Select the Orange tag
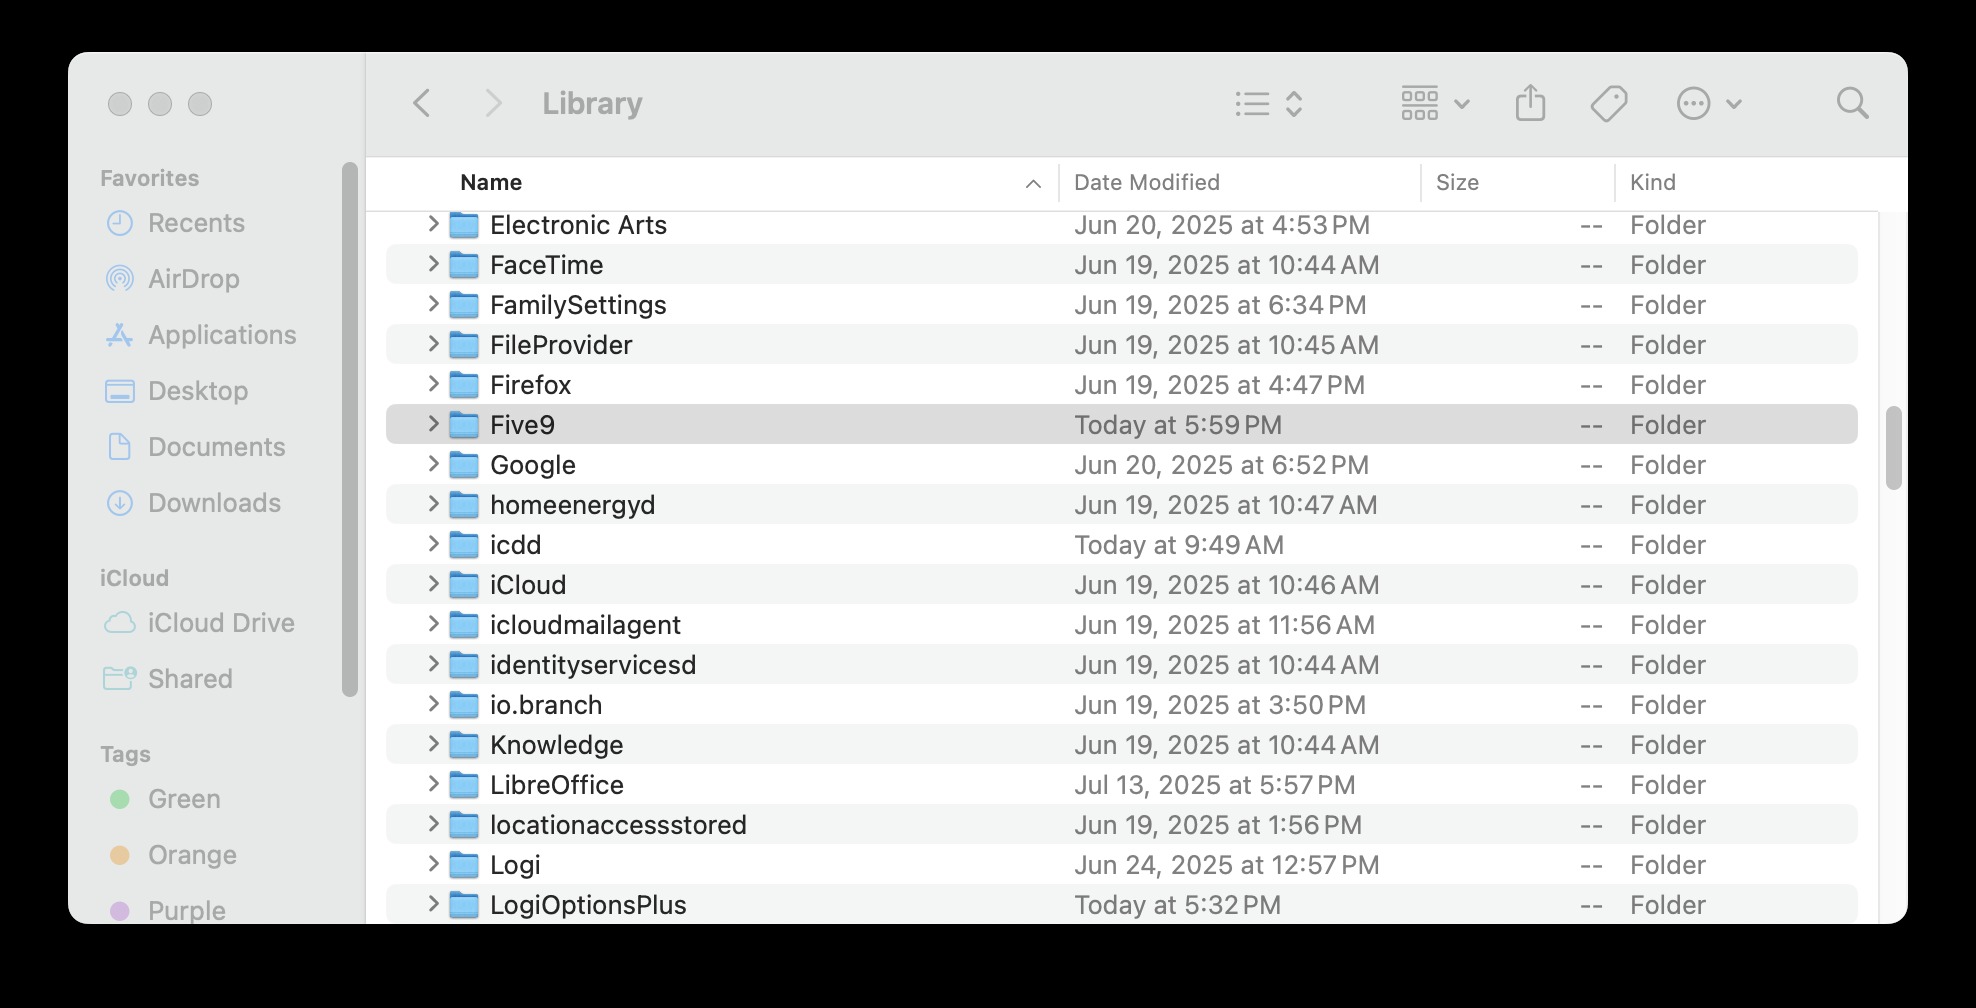Screen dimensions: 1976x1008 (172, 855)
